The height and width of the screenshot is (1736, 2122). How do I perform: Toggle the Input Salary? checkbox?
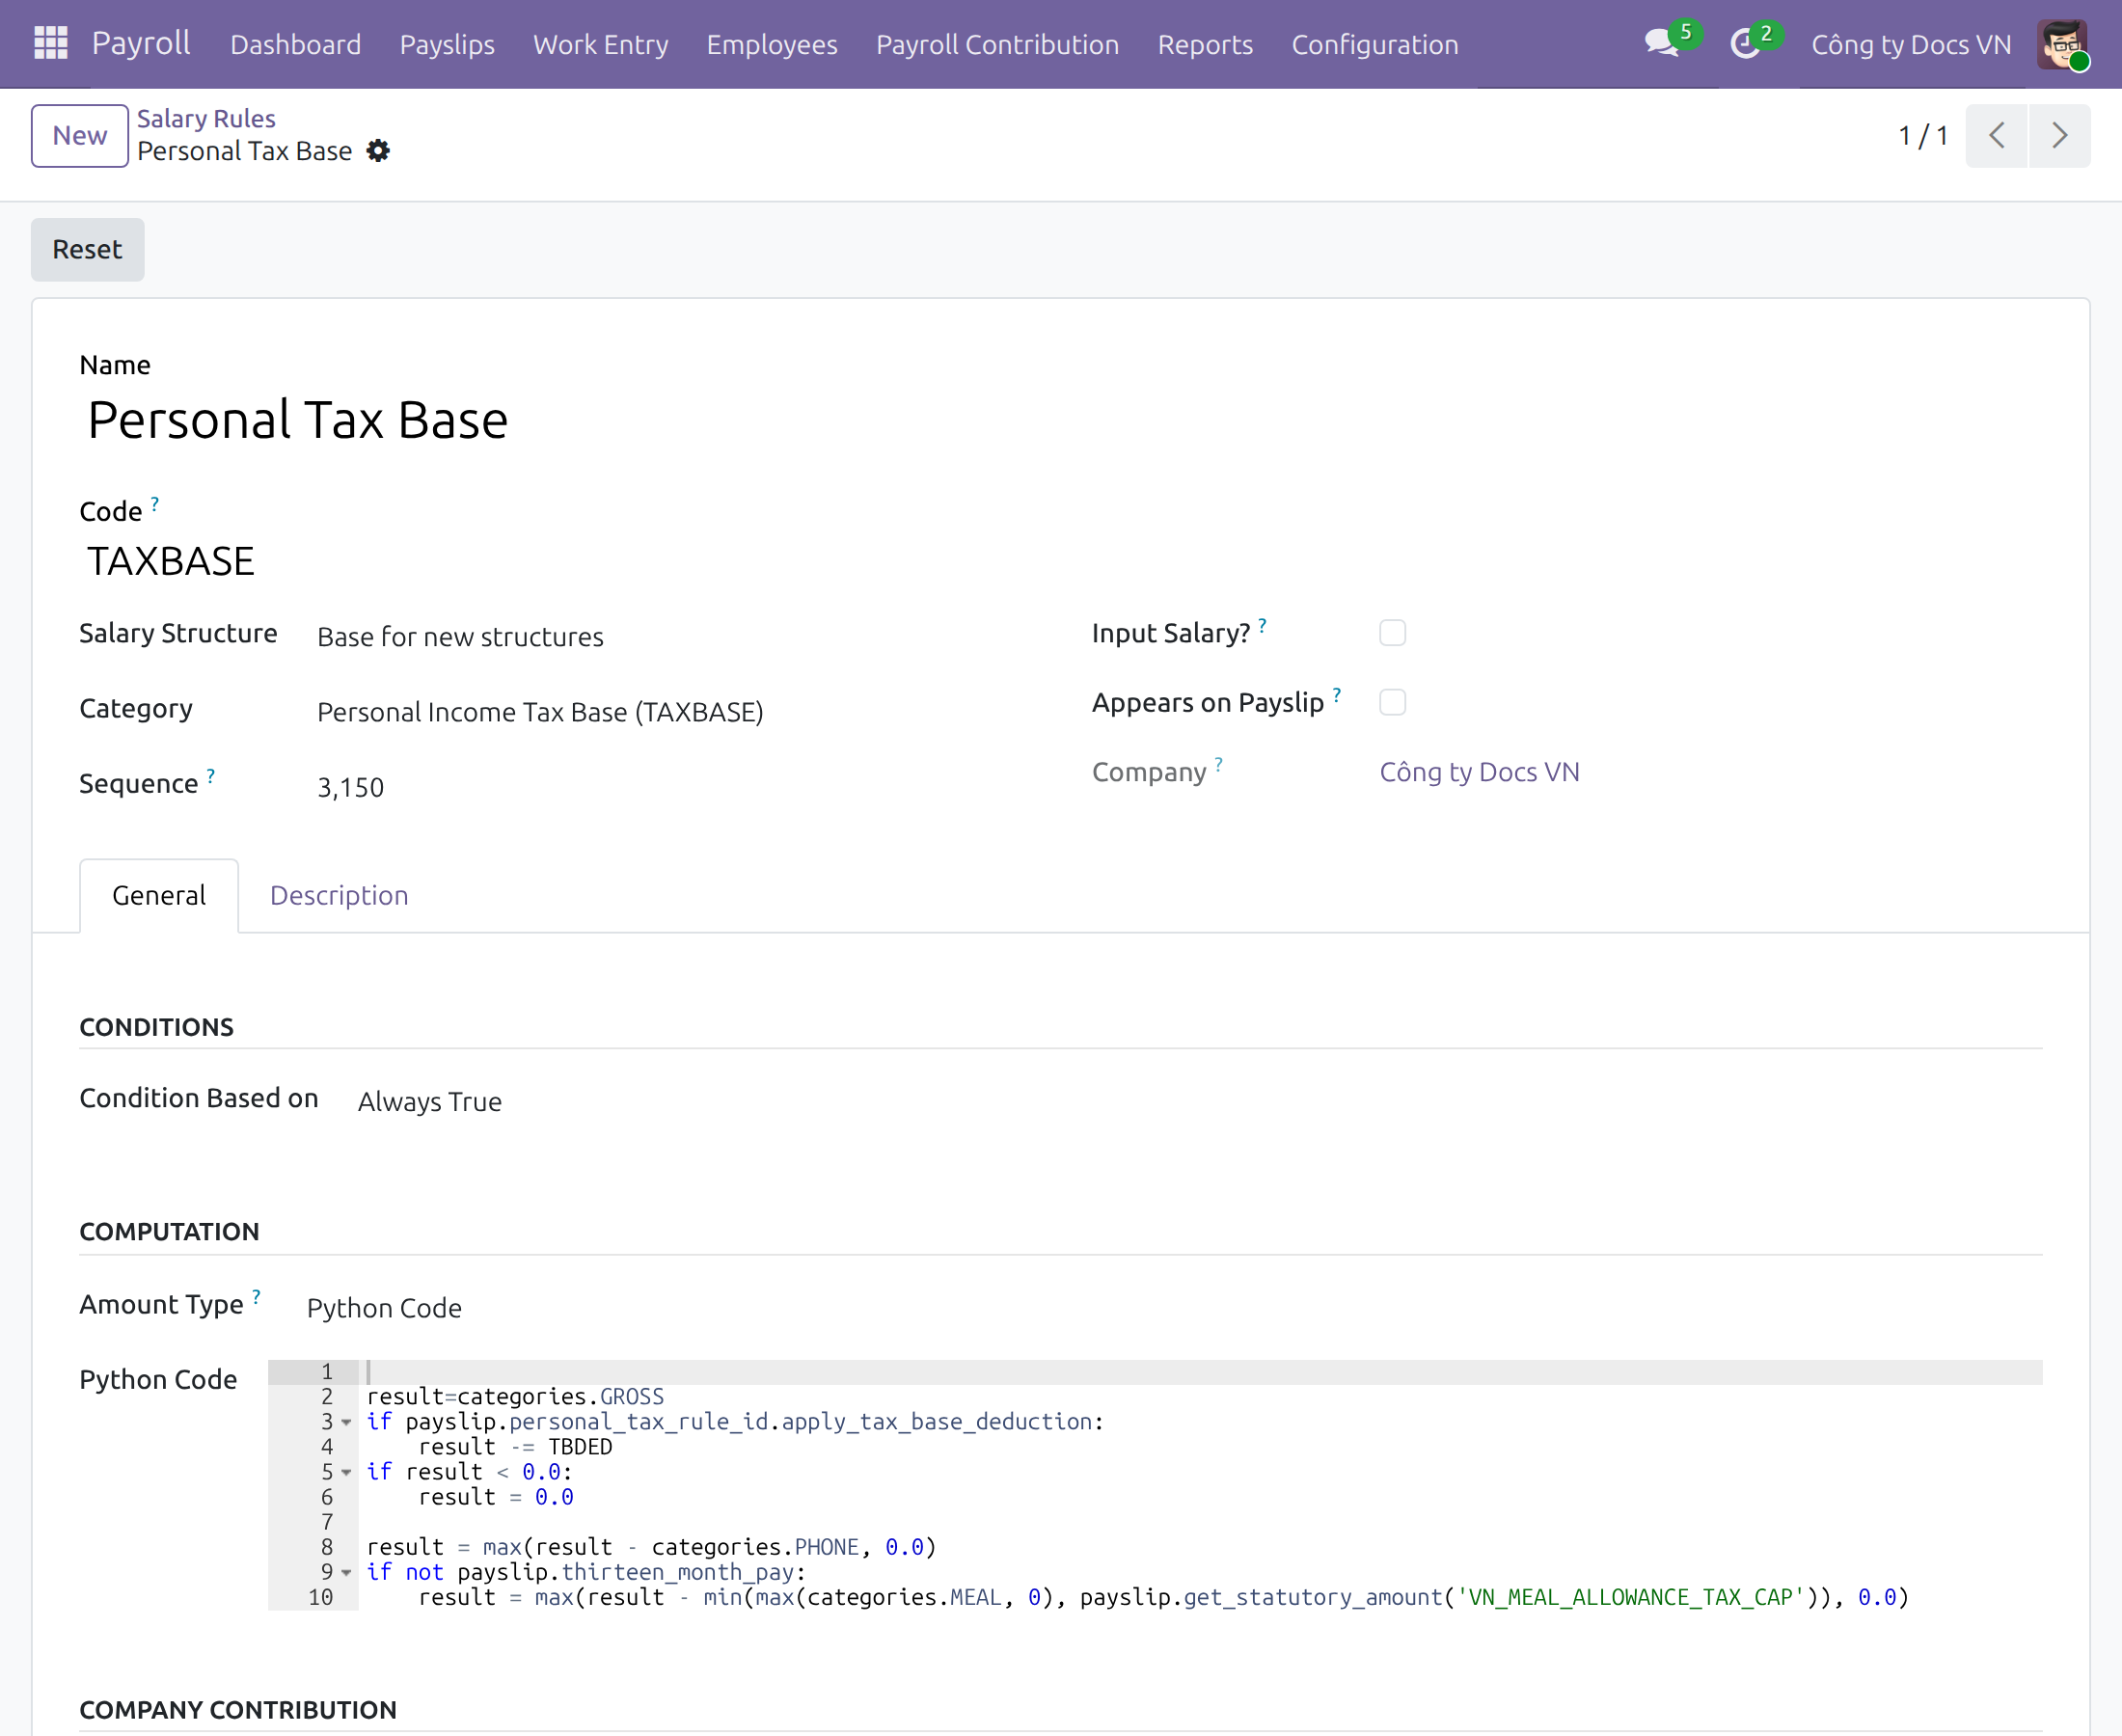click(1392, 633)
